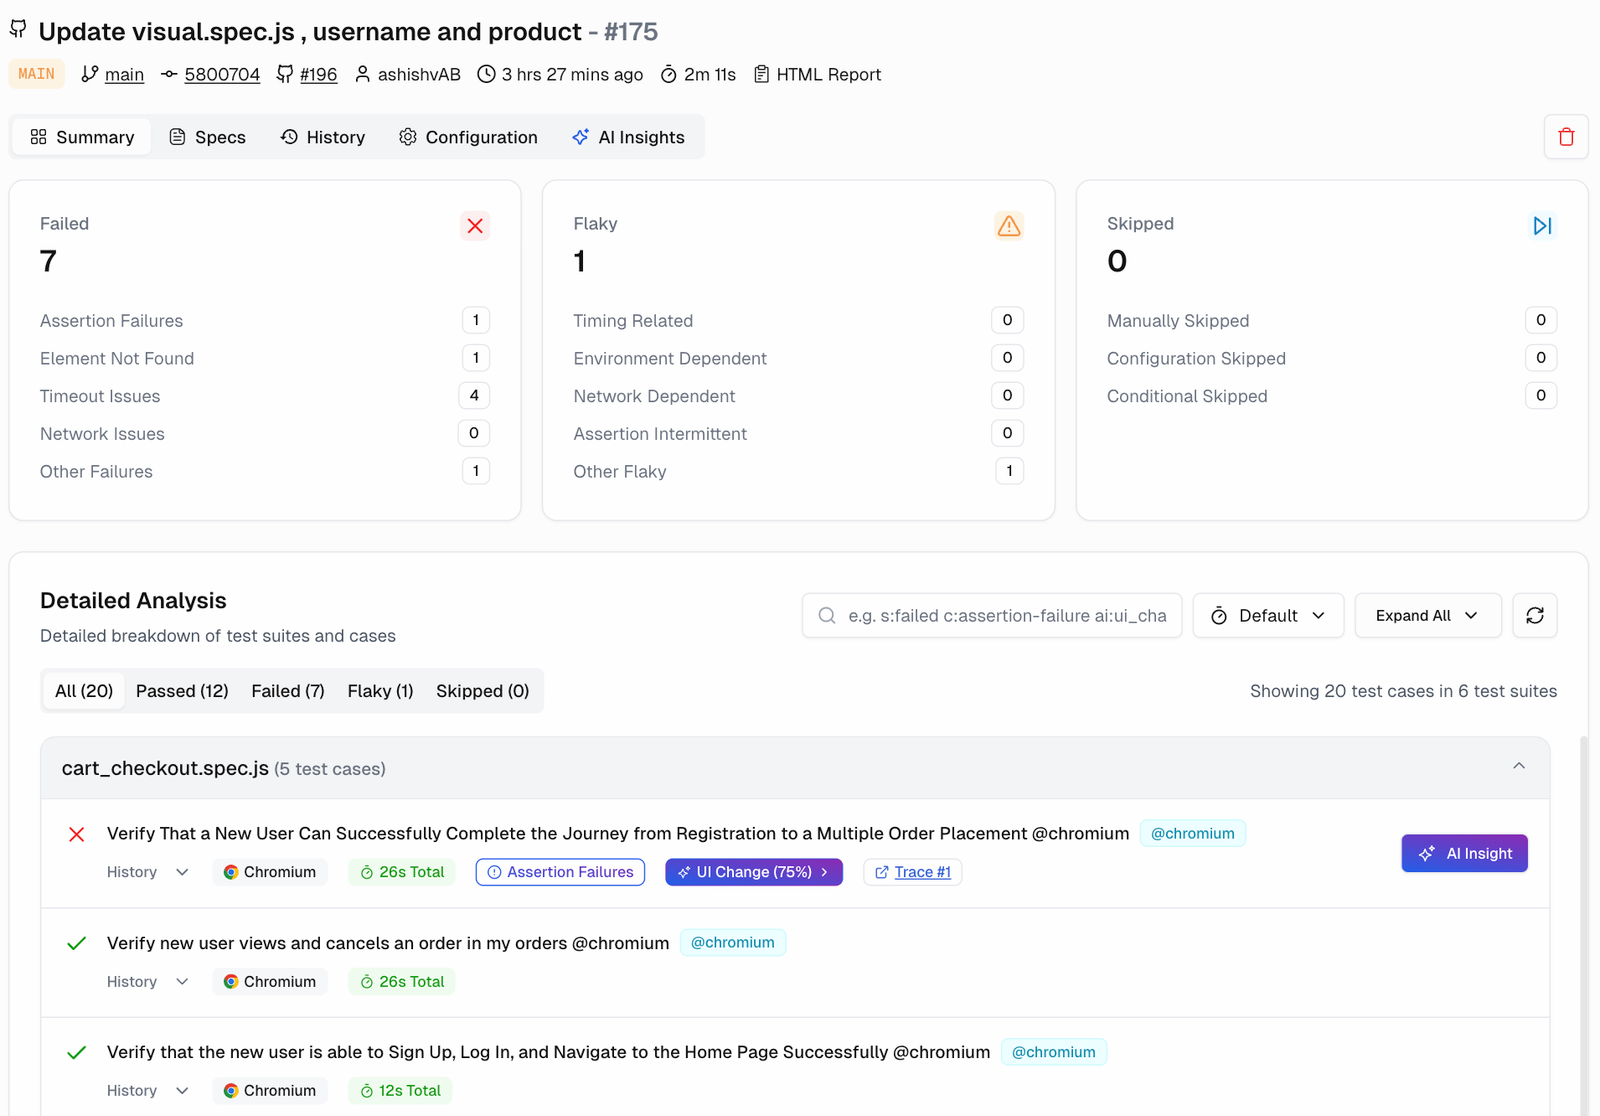Image resolution: width=1600 pixels, height=1116 pixels.
Task: Open the Expand All dropdown
Action: (x=1427, y=615)
